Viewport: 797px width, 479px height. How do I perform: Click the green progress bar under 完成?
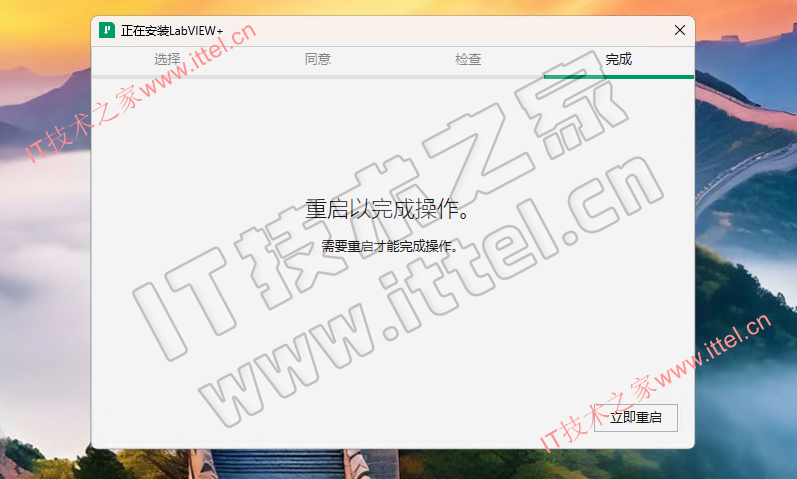click(619, 77)
